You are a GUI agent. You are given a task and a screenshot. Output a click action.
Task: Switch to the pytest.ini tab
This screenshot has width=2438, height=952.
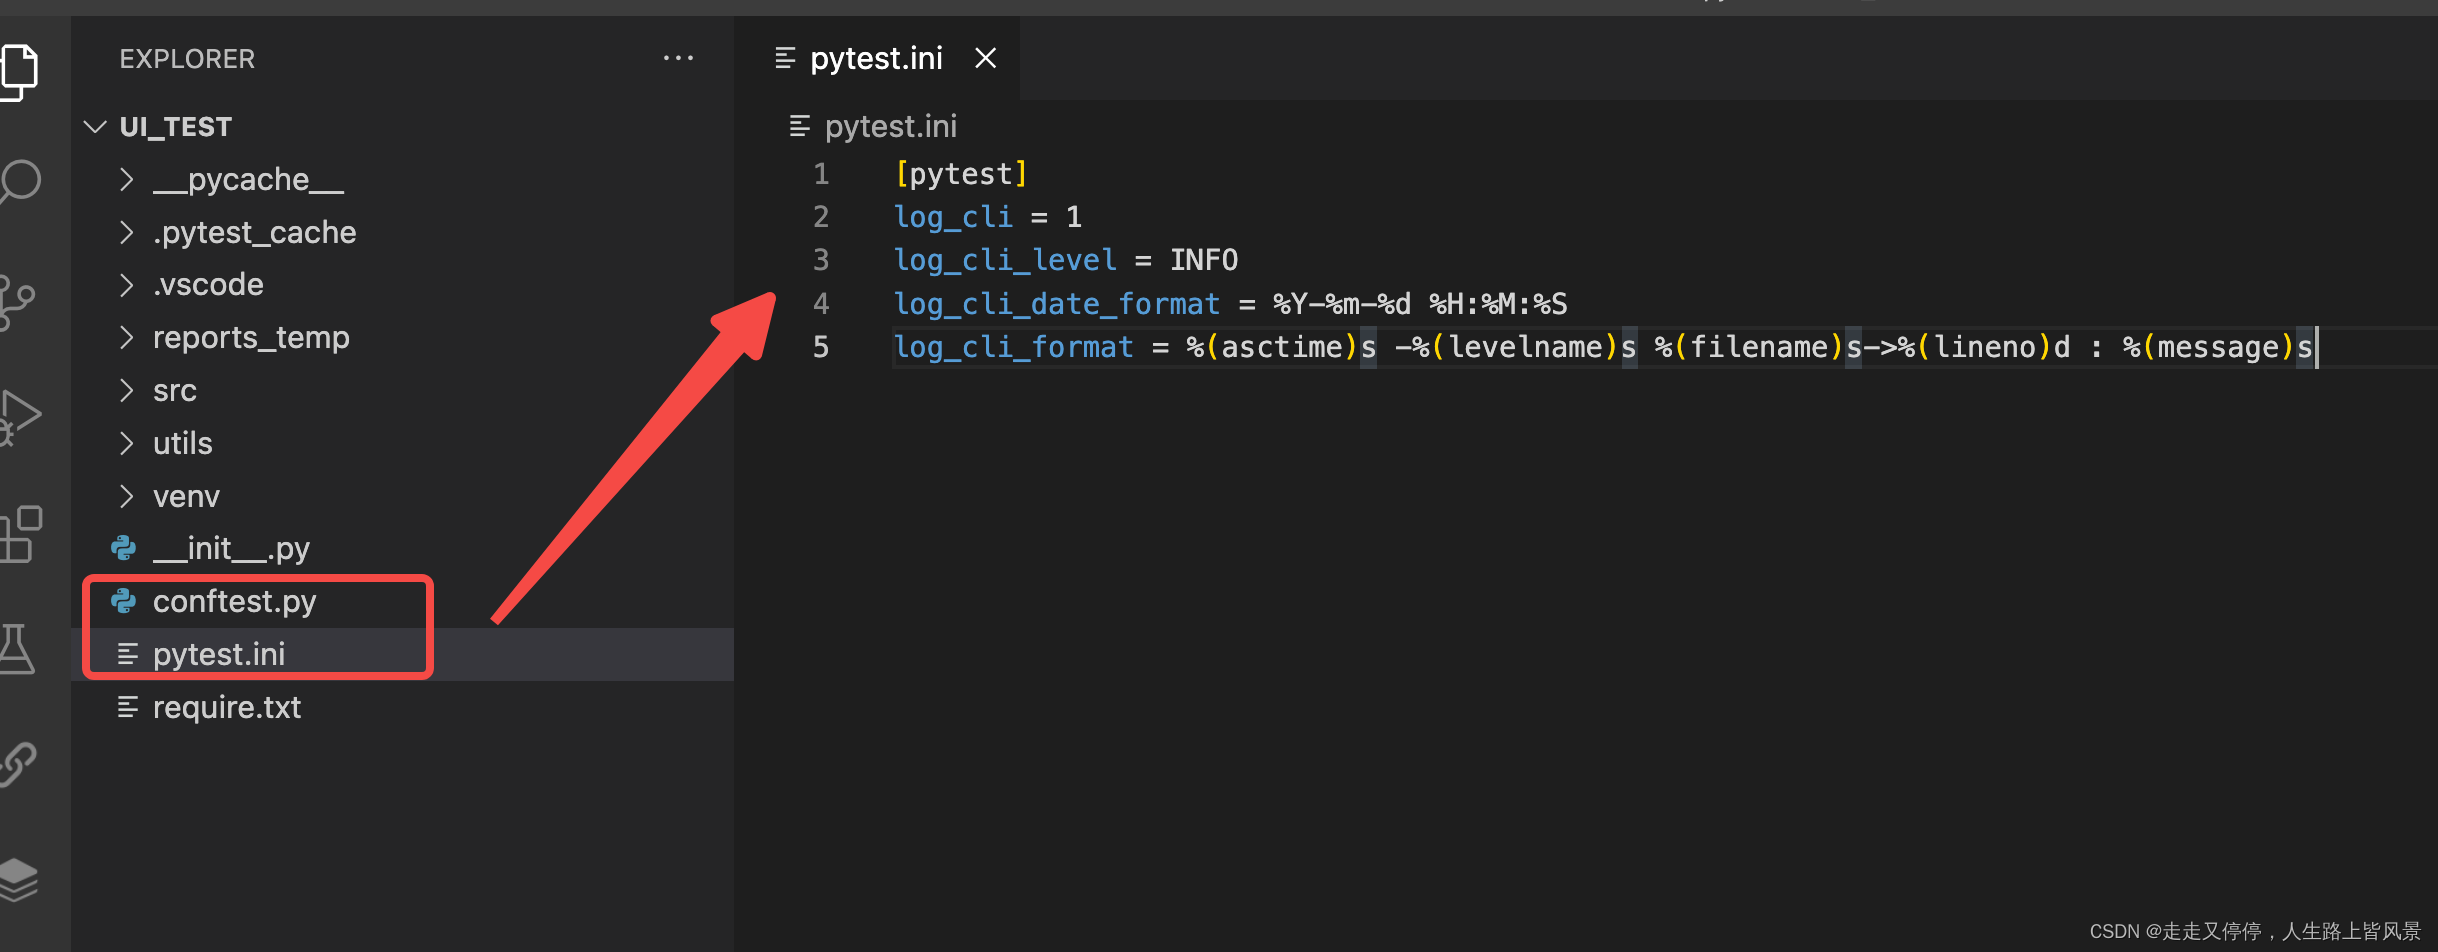[x=876, y=58]
